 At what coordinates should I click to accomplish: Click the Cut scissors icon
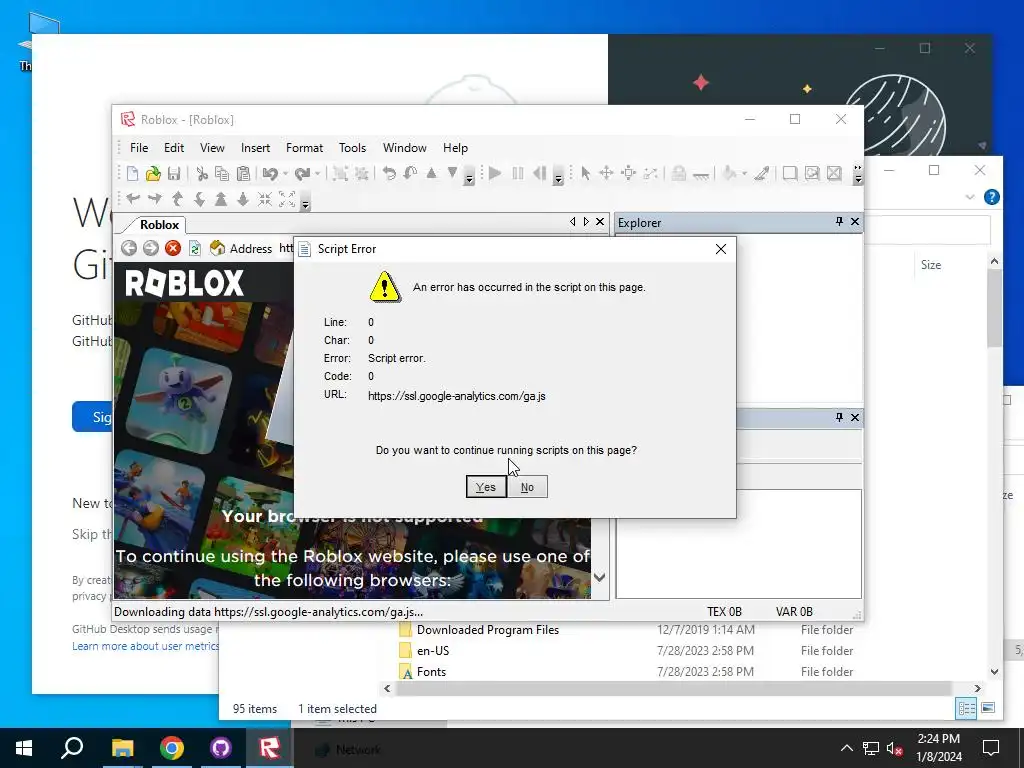point(202,174)
